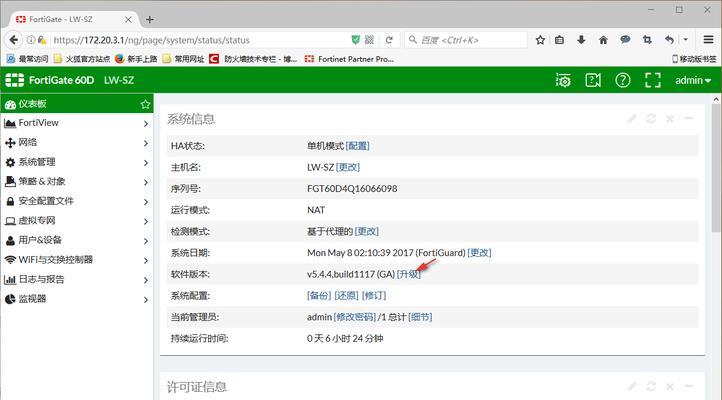Click the undo arrow toolbar icon

(669, 40)
